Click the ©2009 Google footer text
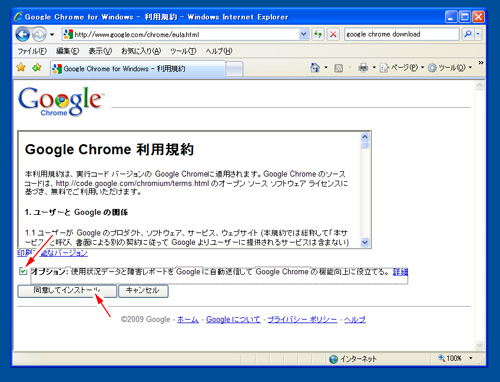500x382 pixels. pos(146,319)
